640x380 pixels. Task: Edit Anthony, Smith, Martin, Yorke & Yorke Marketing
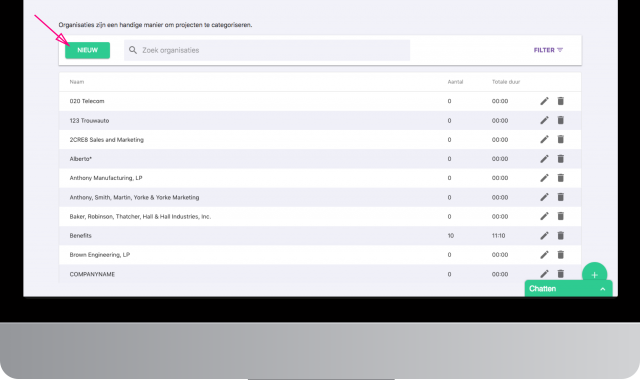click(544, 197)
